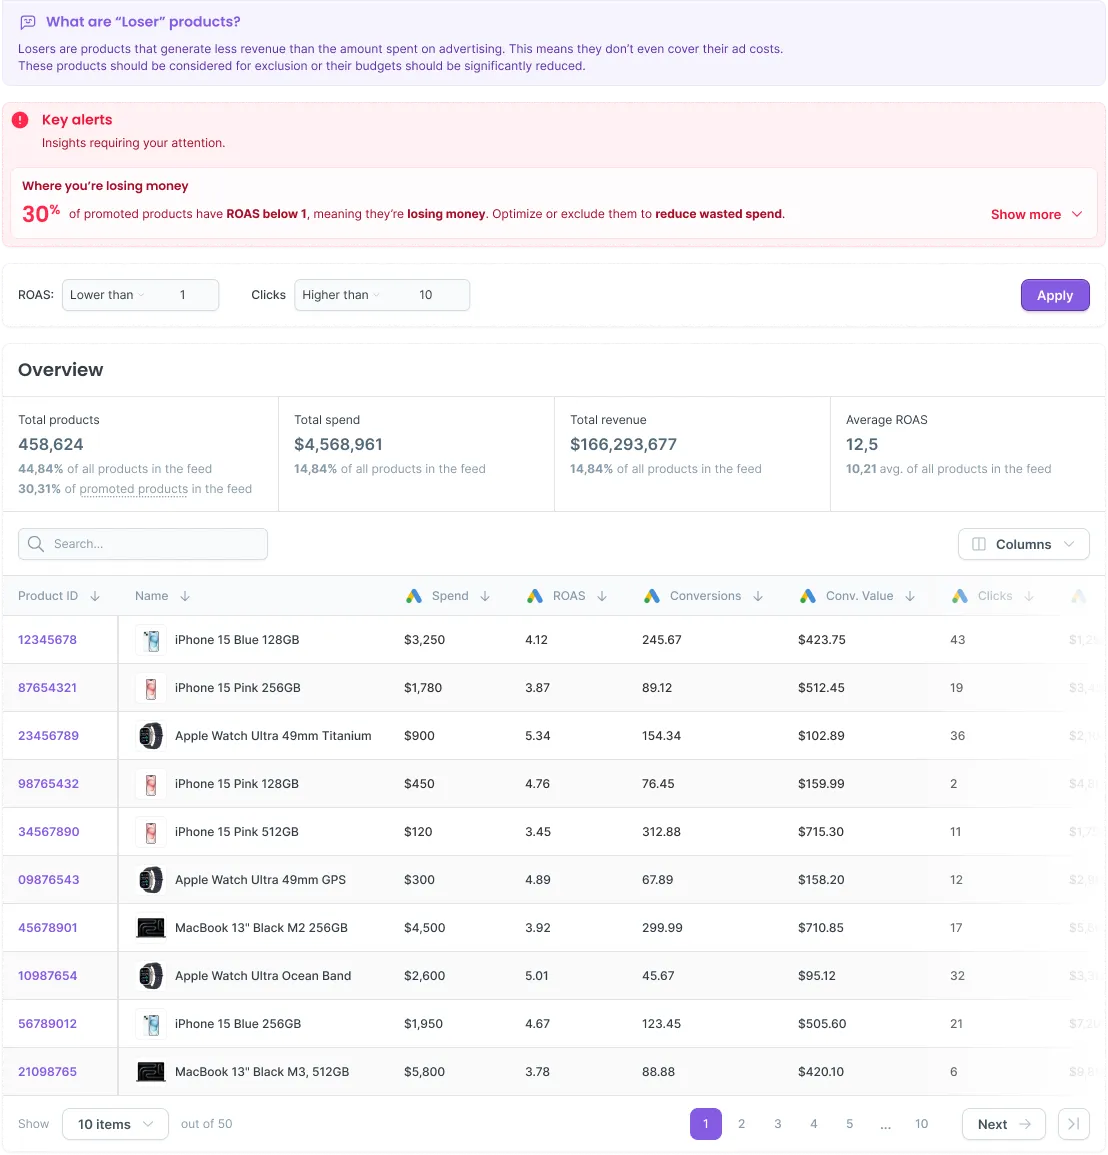Open product ID 10987654
Image resolution: width=1108 pixels, height=1155 pixels.
47,975
